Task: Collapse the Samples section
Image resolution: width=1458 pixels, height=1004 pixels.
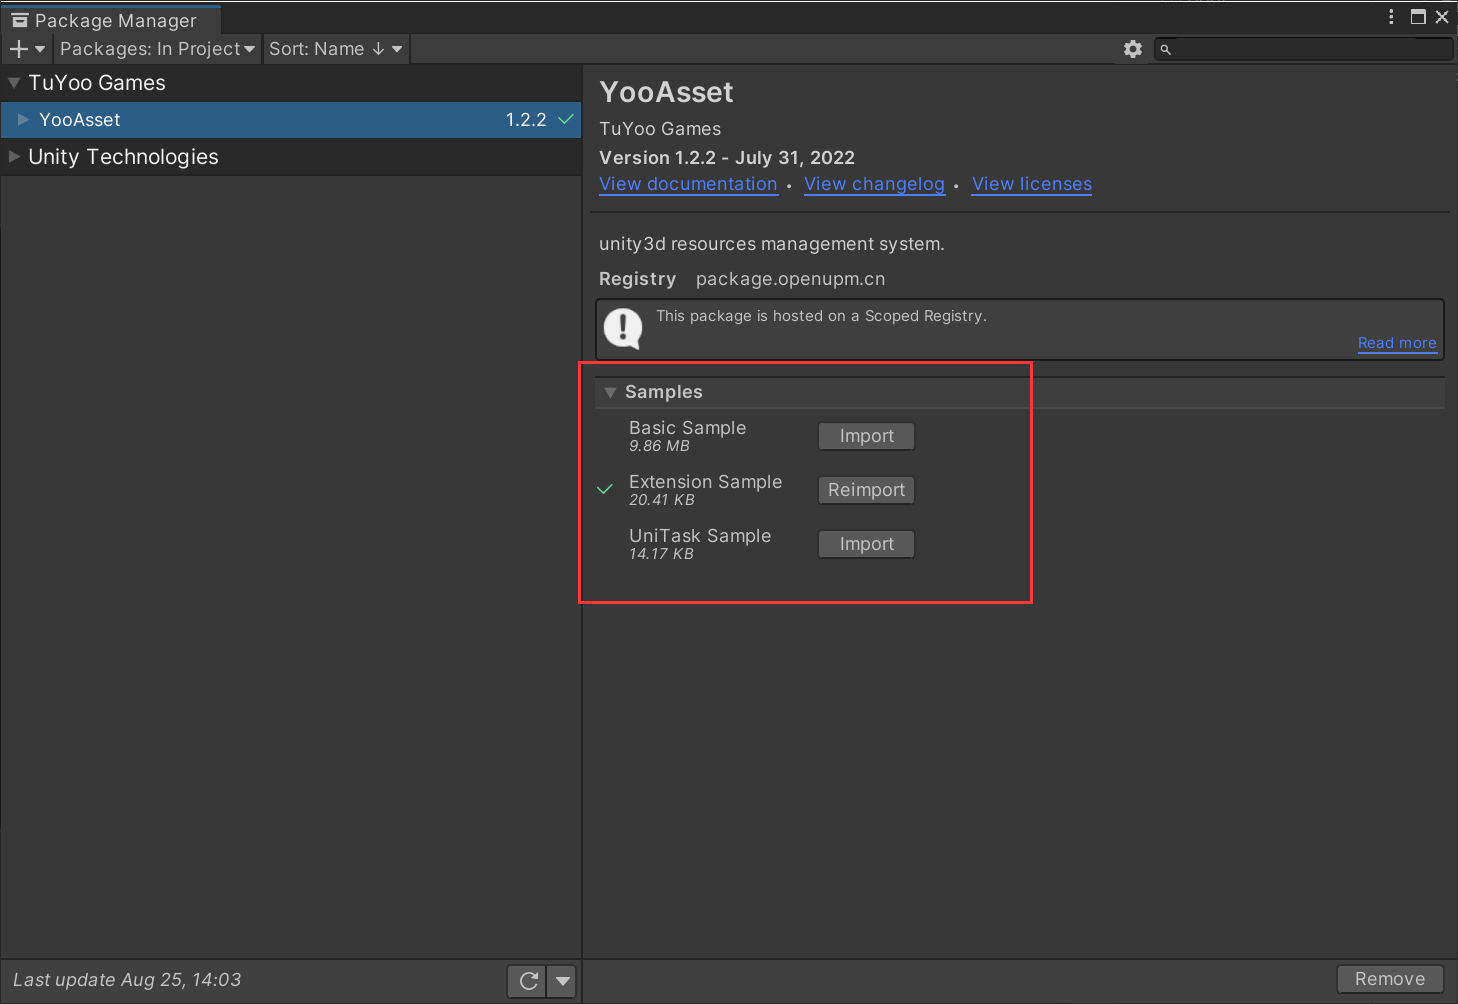Action: point(610,393)
